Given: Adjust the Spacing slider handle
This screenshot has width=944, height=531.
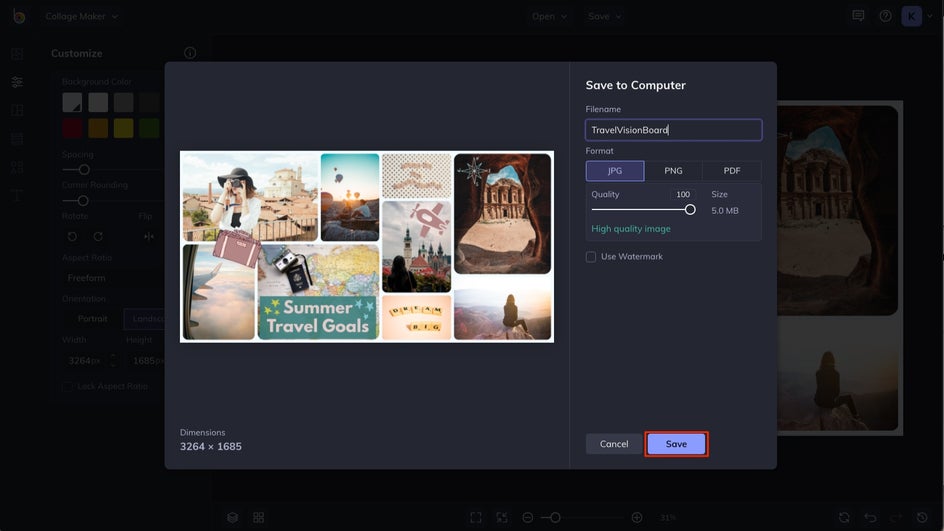Looking at the screenshot, I should click(x=84, y=170).
